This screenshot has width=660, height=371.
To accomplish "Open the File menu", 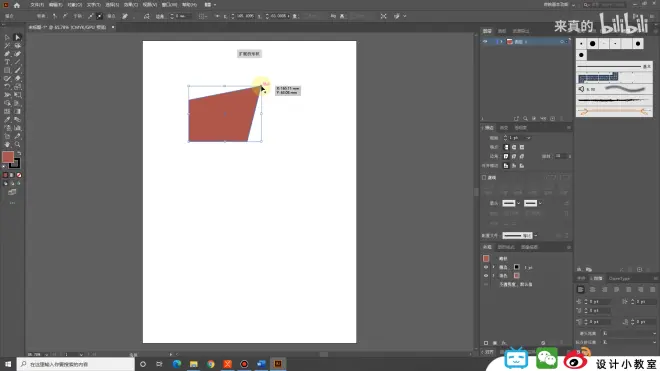I will point(37,5).
